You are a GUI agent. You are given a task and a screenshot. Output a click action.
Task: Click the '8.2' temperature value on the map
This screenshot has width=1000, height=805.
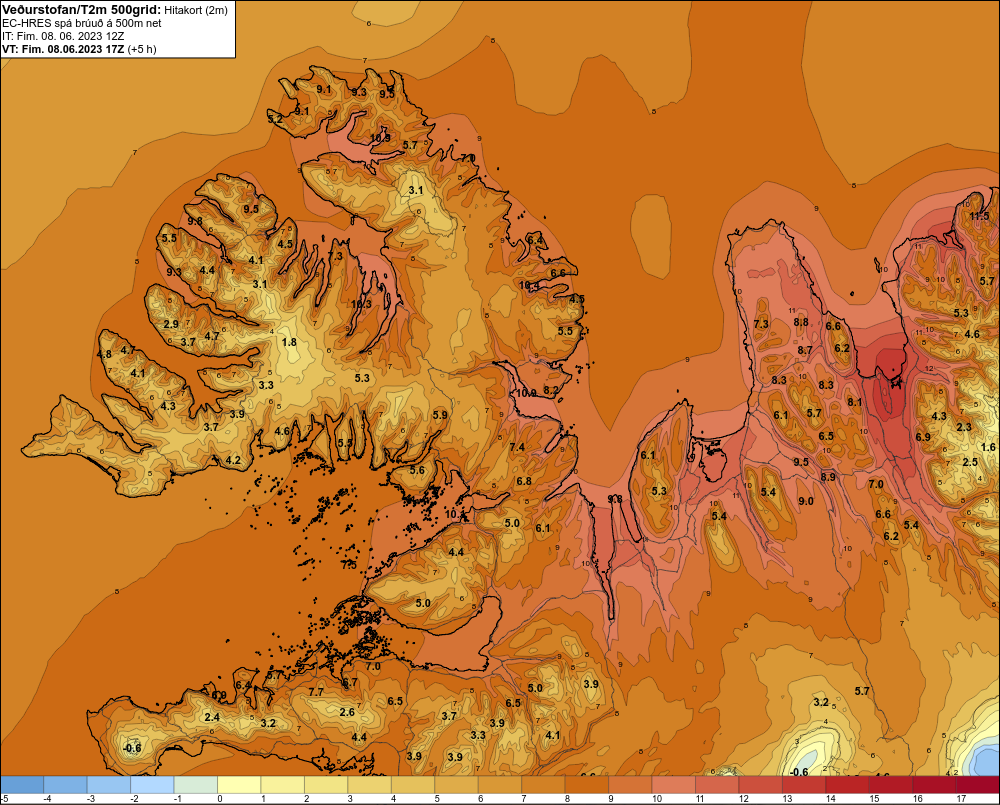pos(551,390)
